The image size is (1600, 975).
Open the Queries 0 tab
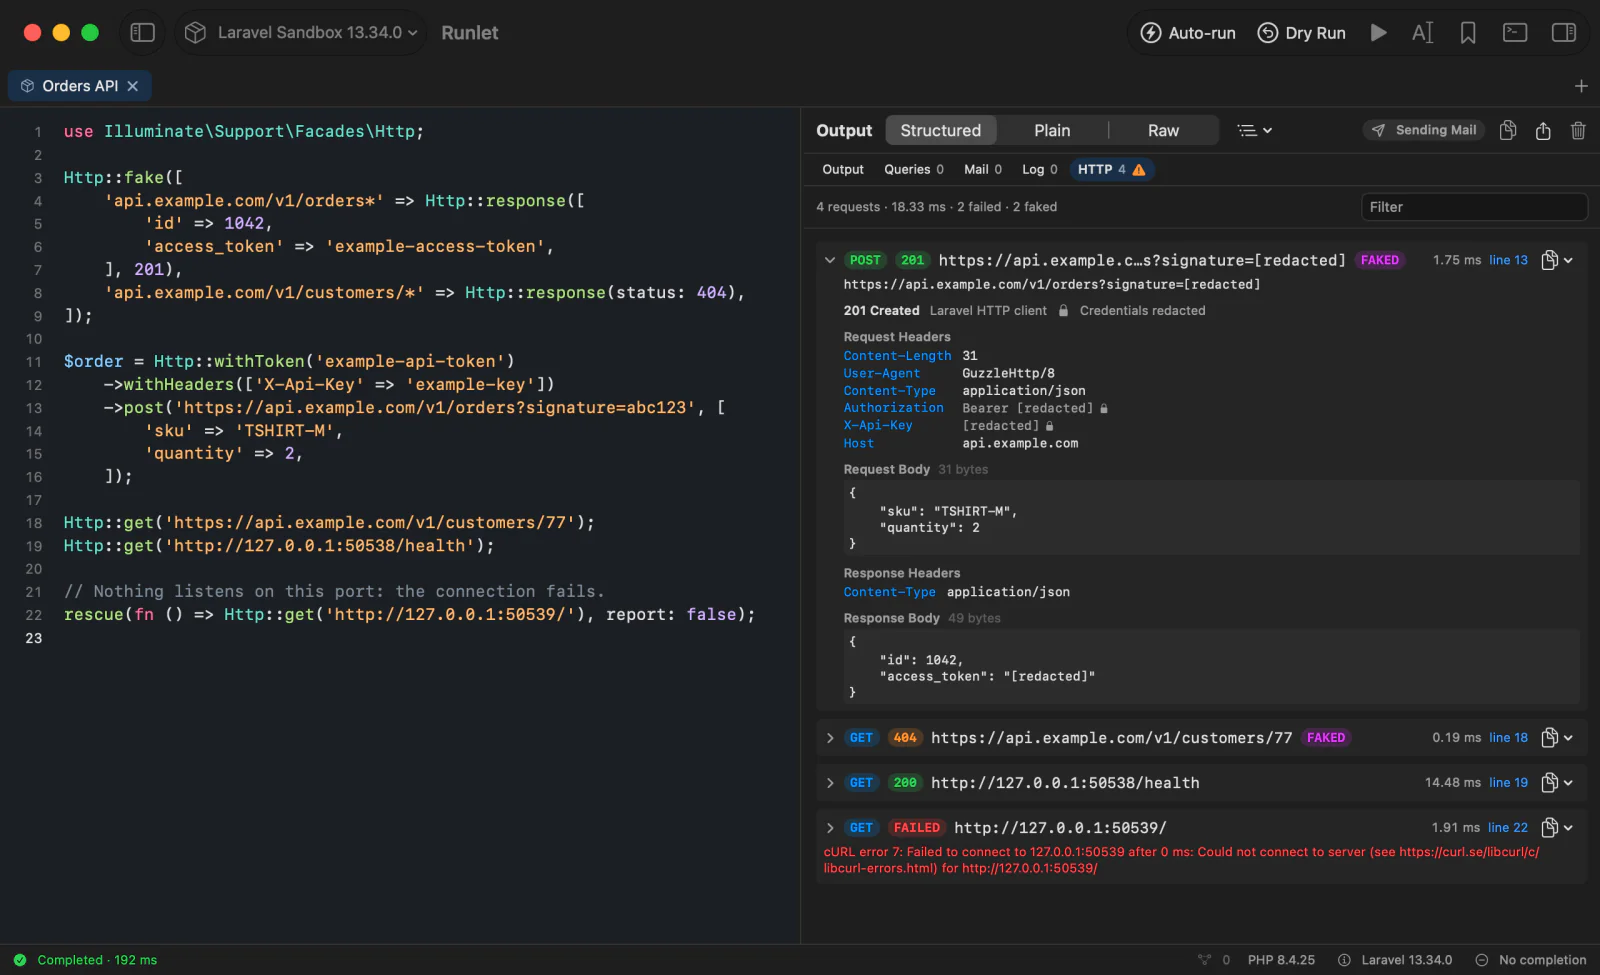(x=914, y=169)
